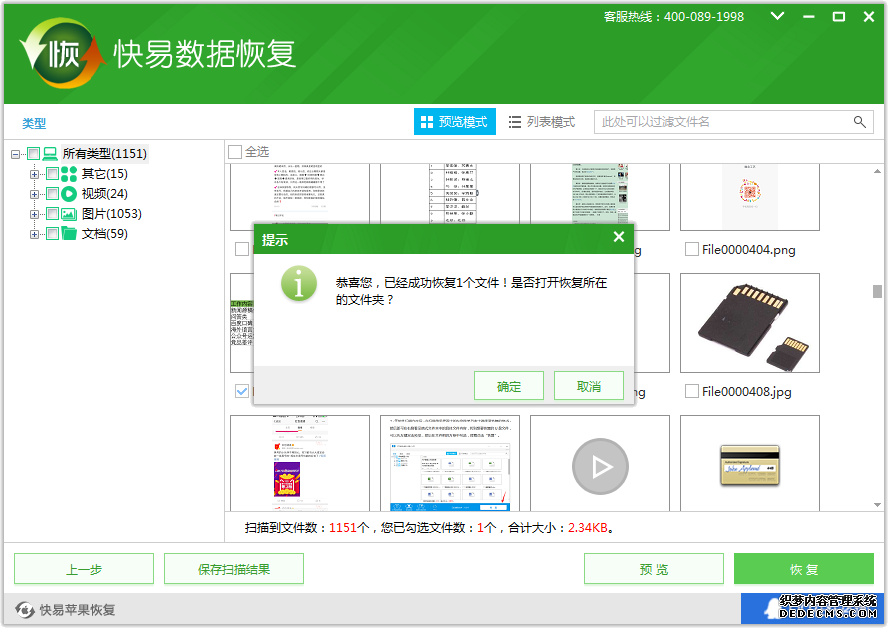The image size is (888, 628).
Task: Click the 预览 button
Action: pos(654,569)
